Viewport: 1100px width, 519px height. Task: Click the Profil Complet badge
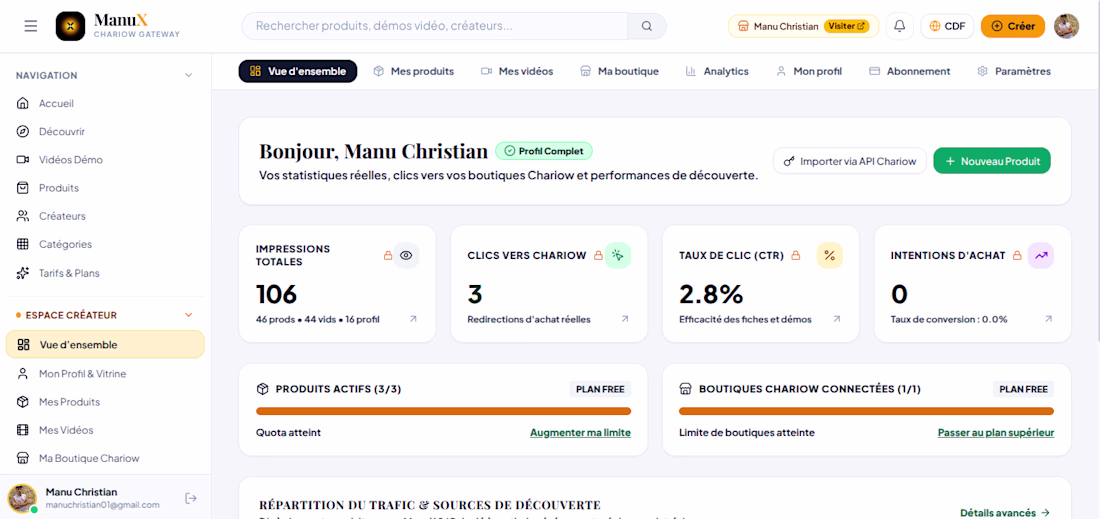pos(544,151)
